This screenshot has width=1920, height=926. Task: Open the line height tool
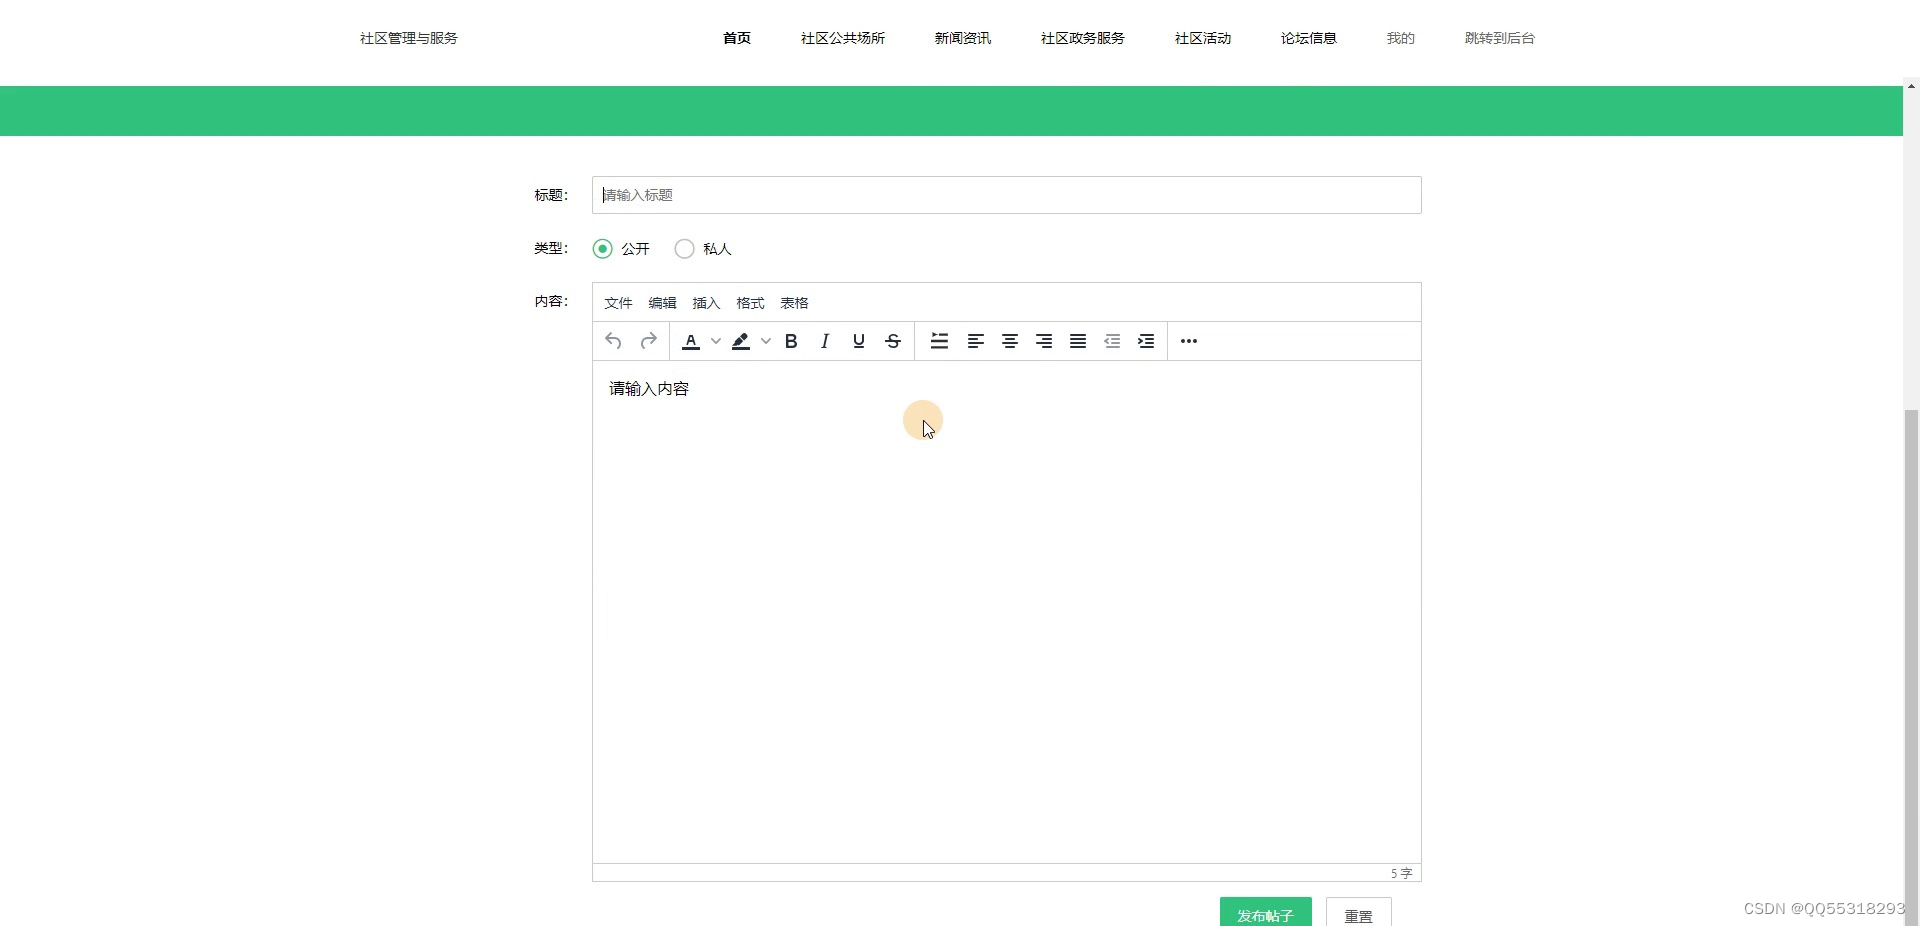940,341
